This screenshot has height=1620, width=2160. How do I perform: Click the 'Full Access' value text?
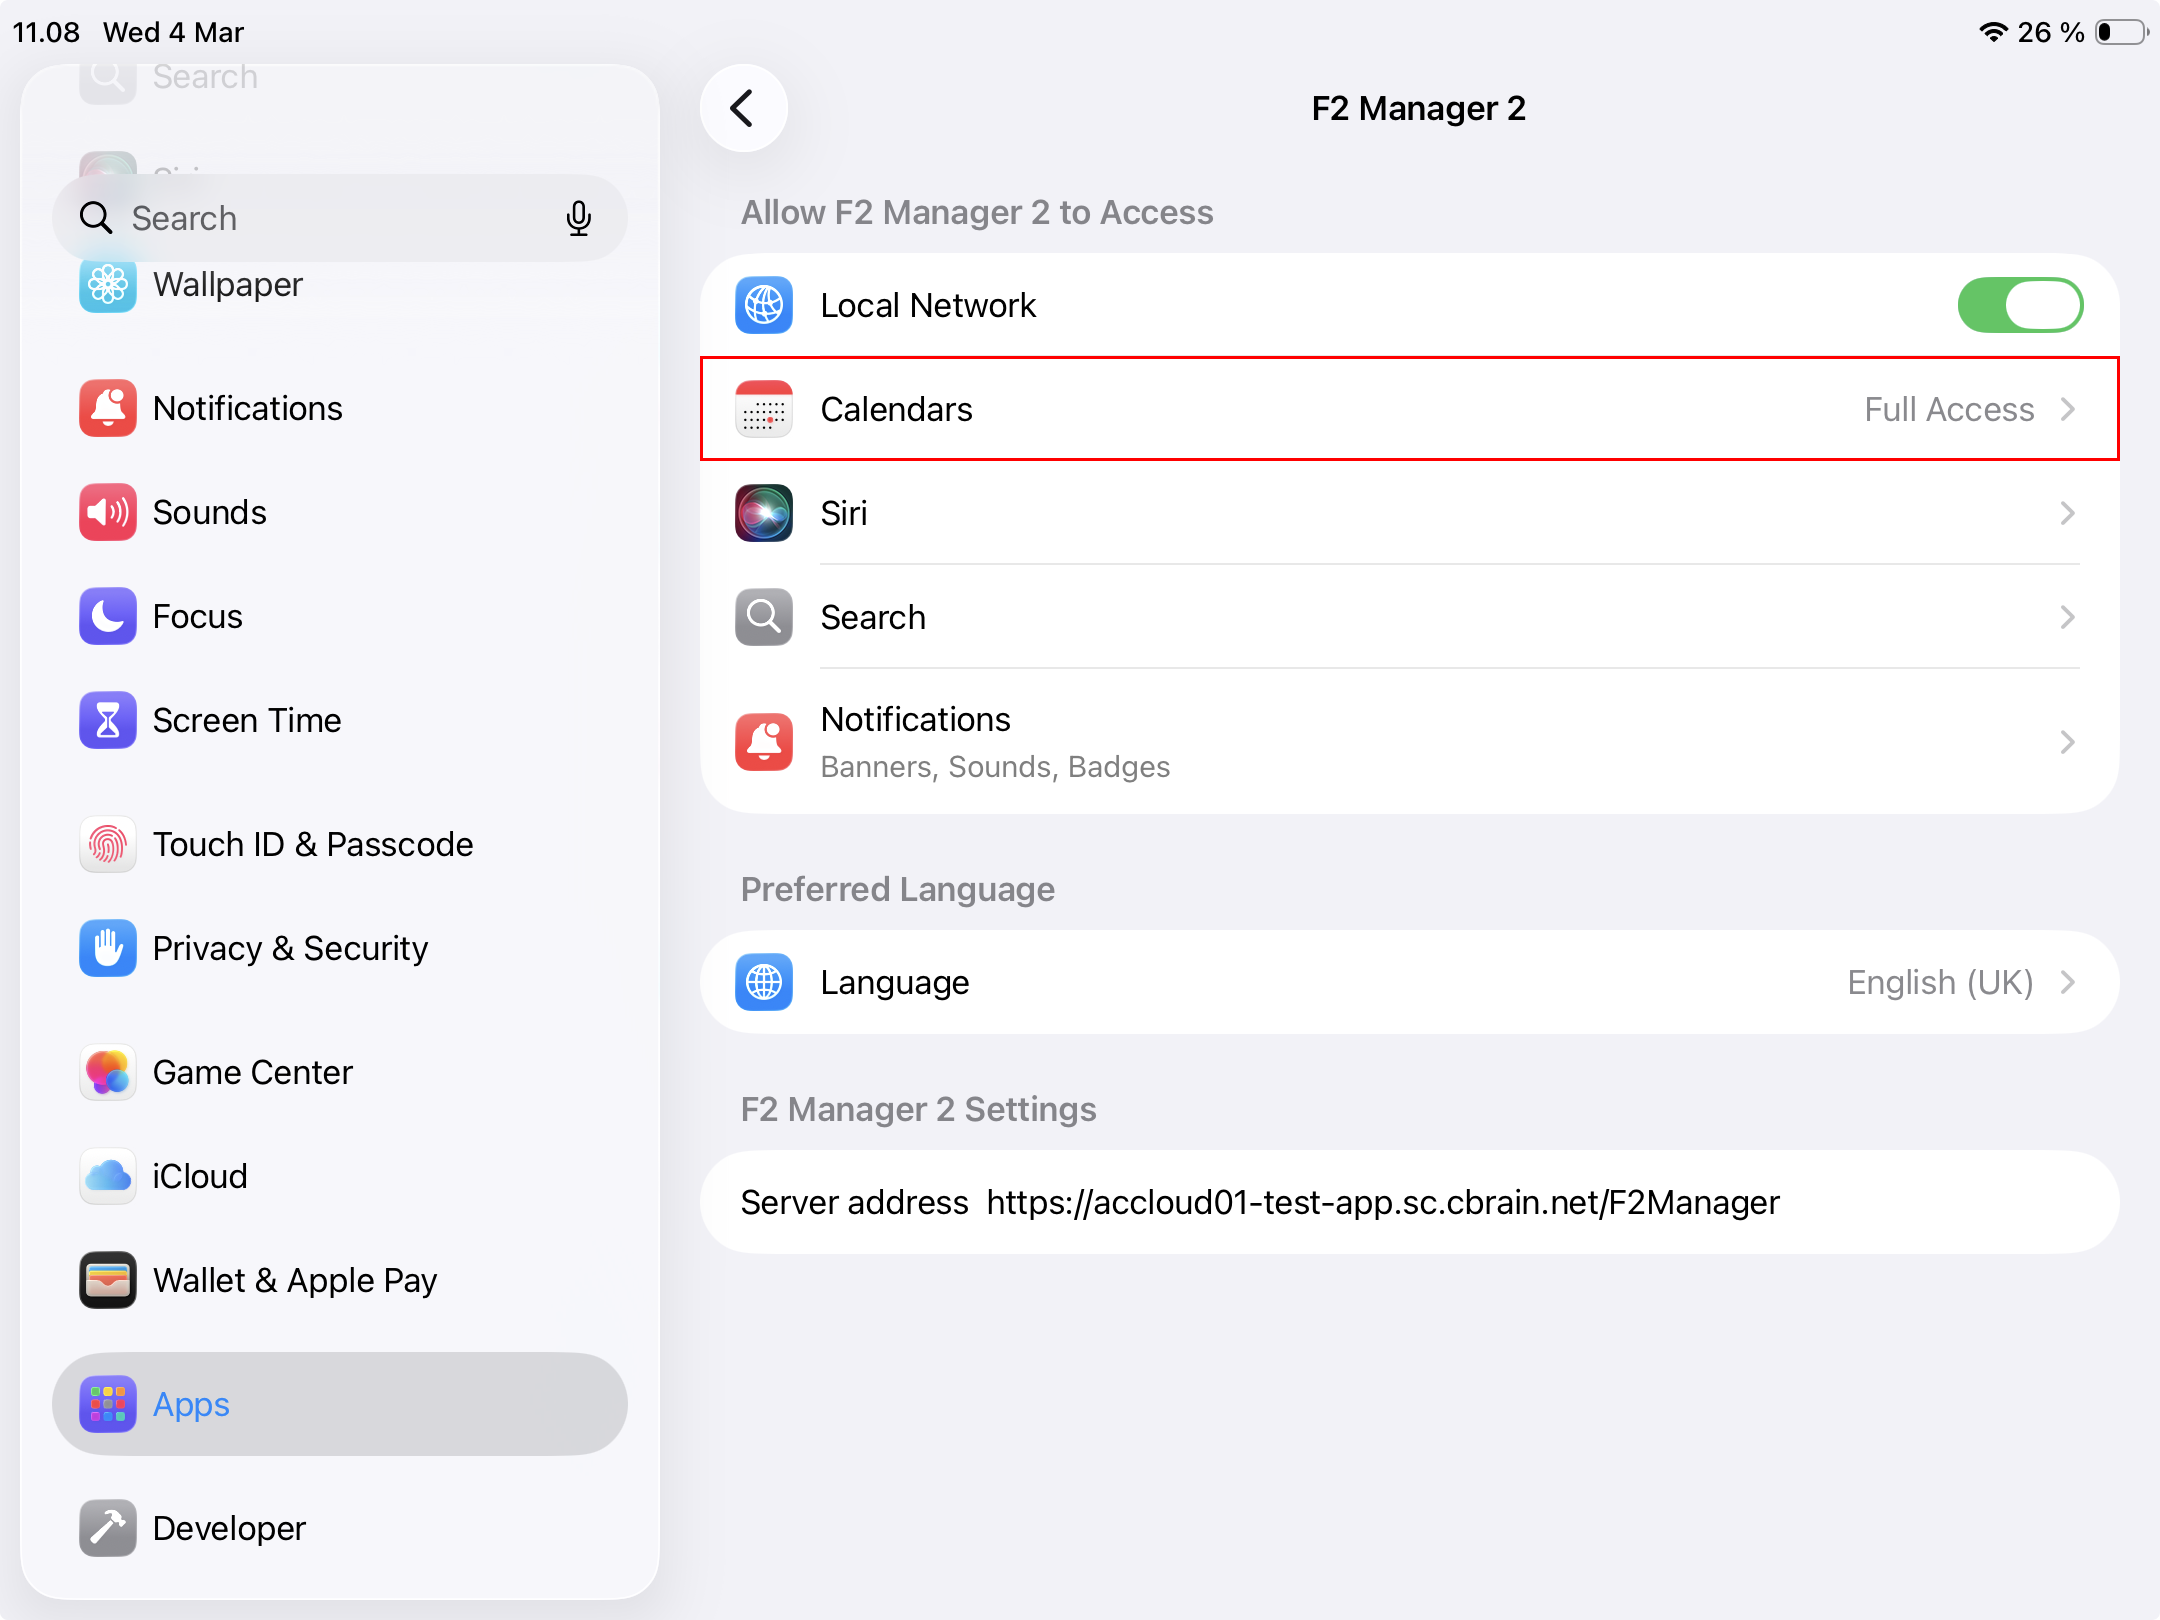[1949, 409]
